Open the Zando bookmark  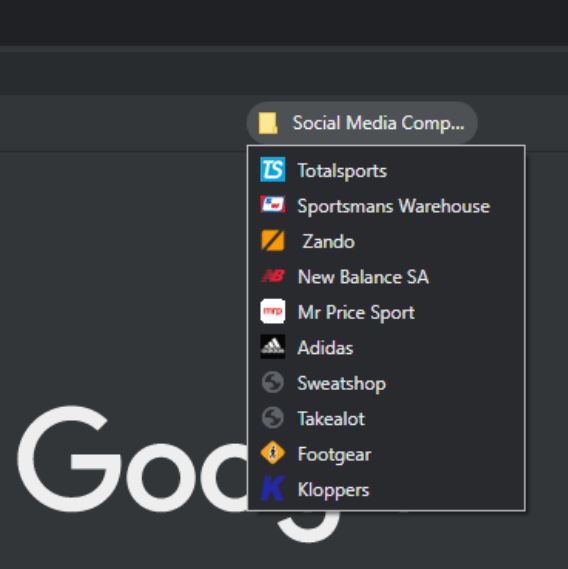pyautogui.click(x=386, y=241)
